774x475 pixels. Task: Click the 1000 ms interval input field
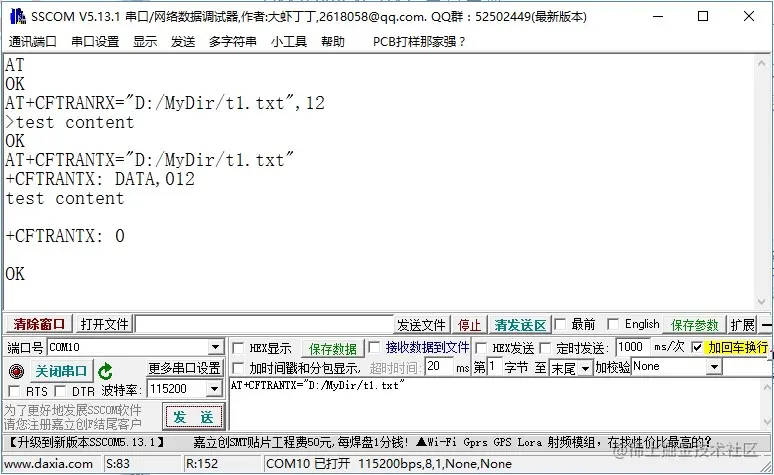632,347
